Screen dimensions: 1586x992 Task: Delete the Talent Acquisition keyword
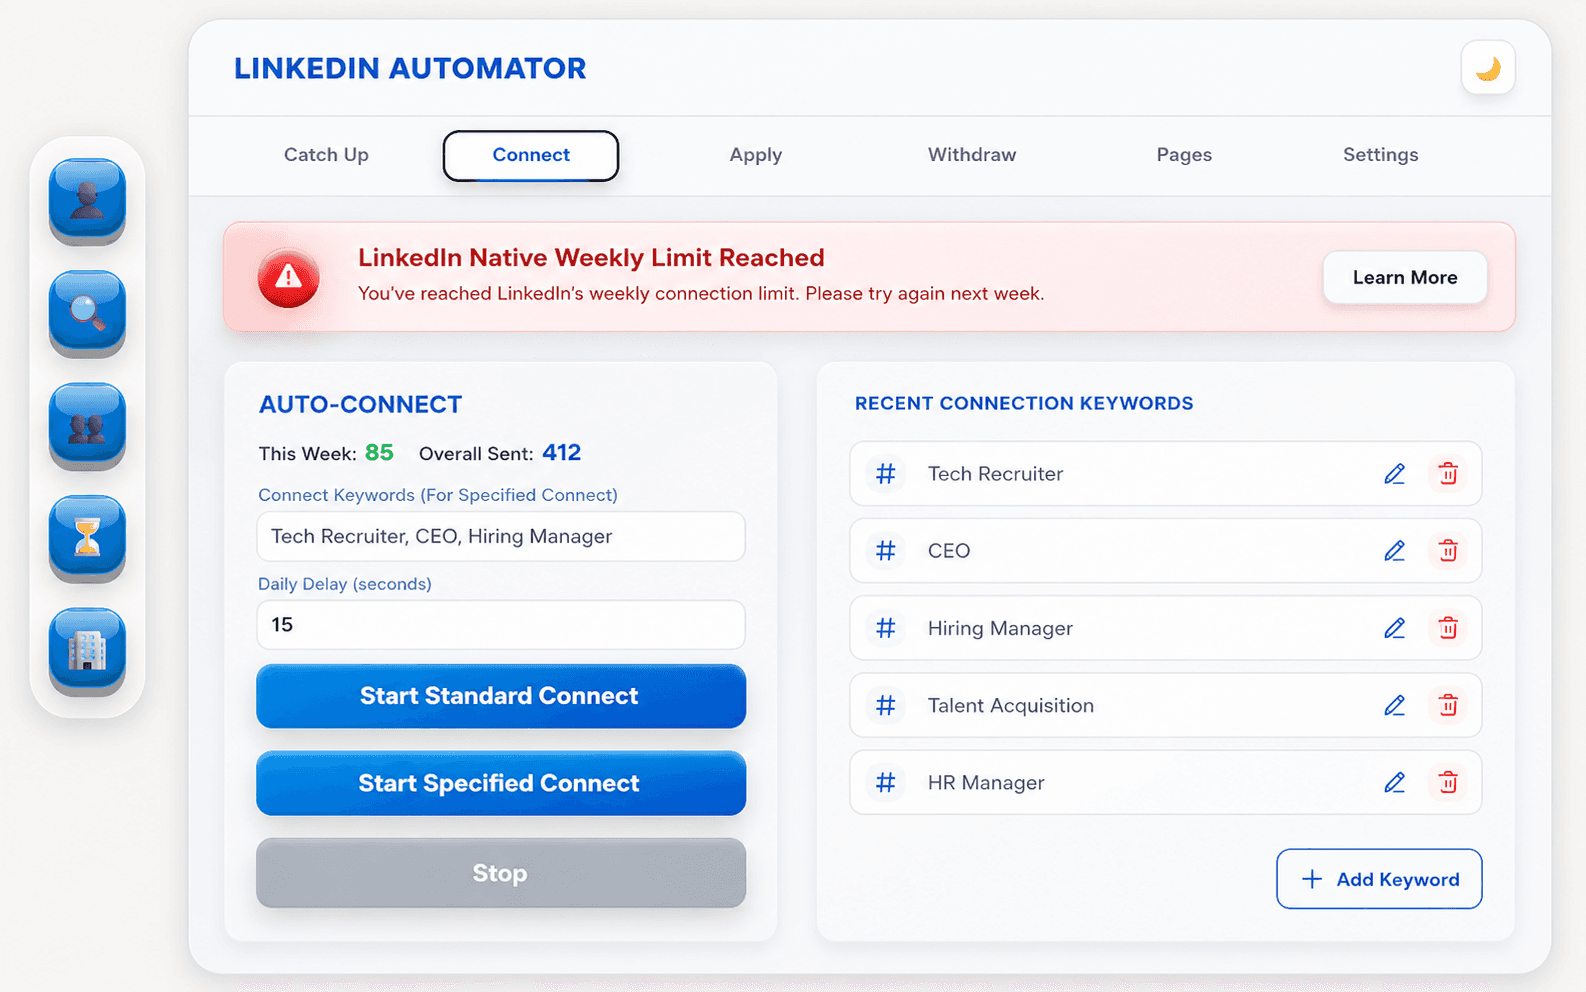pyautogui.click(x=1448, y=706)
